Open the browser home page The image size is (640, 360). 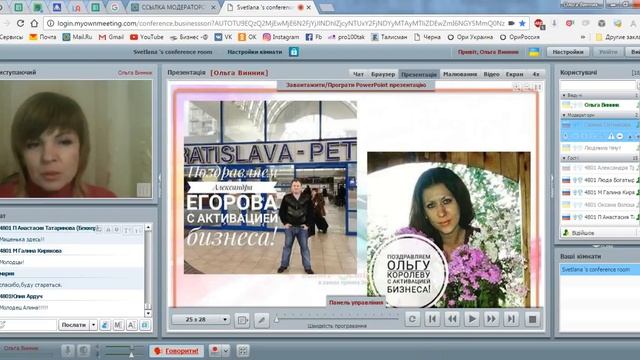point(34,23)
